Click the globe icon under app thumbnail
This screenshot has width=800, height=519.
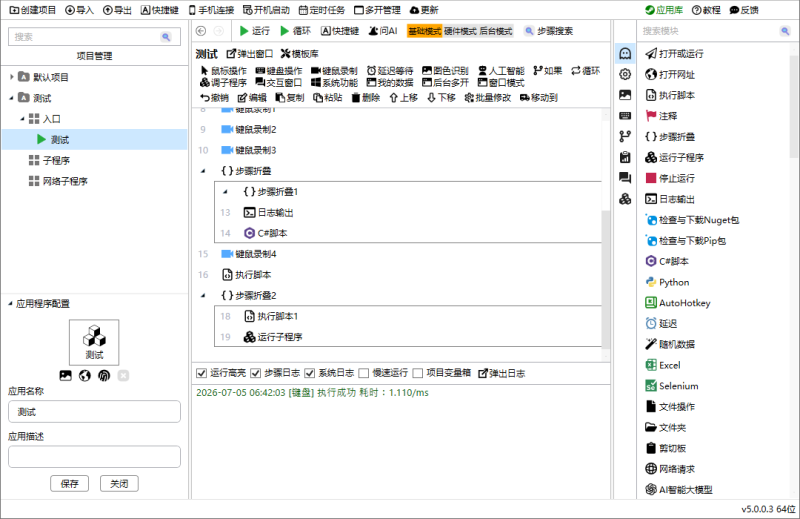(85, 376)
